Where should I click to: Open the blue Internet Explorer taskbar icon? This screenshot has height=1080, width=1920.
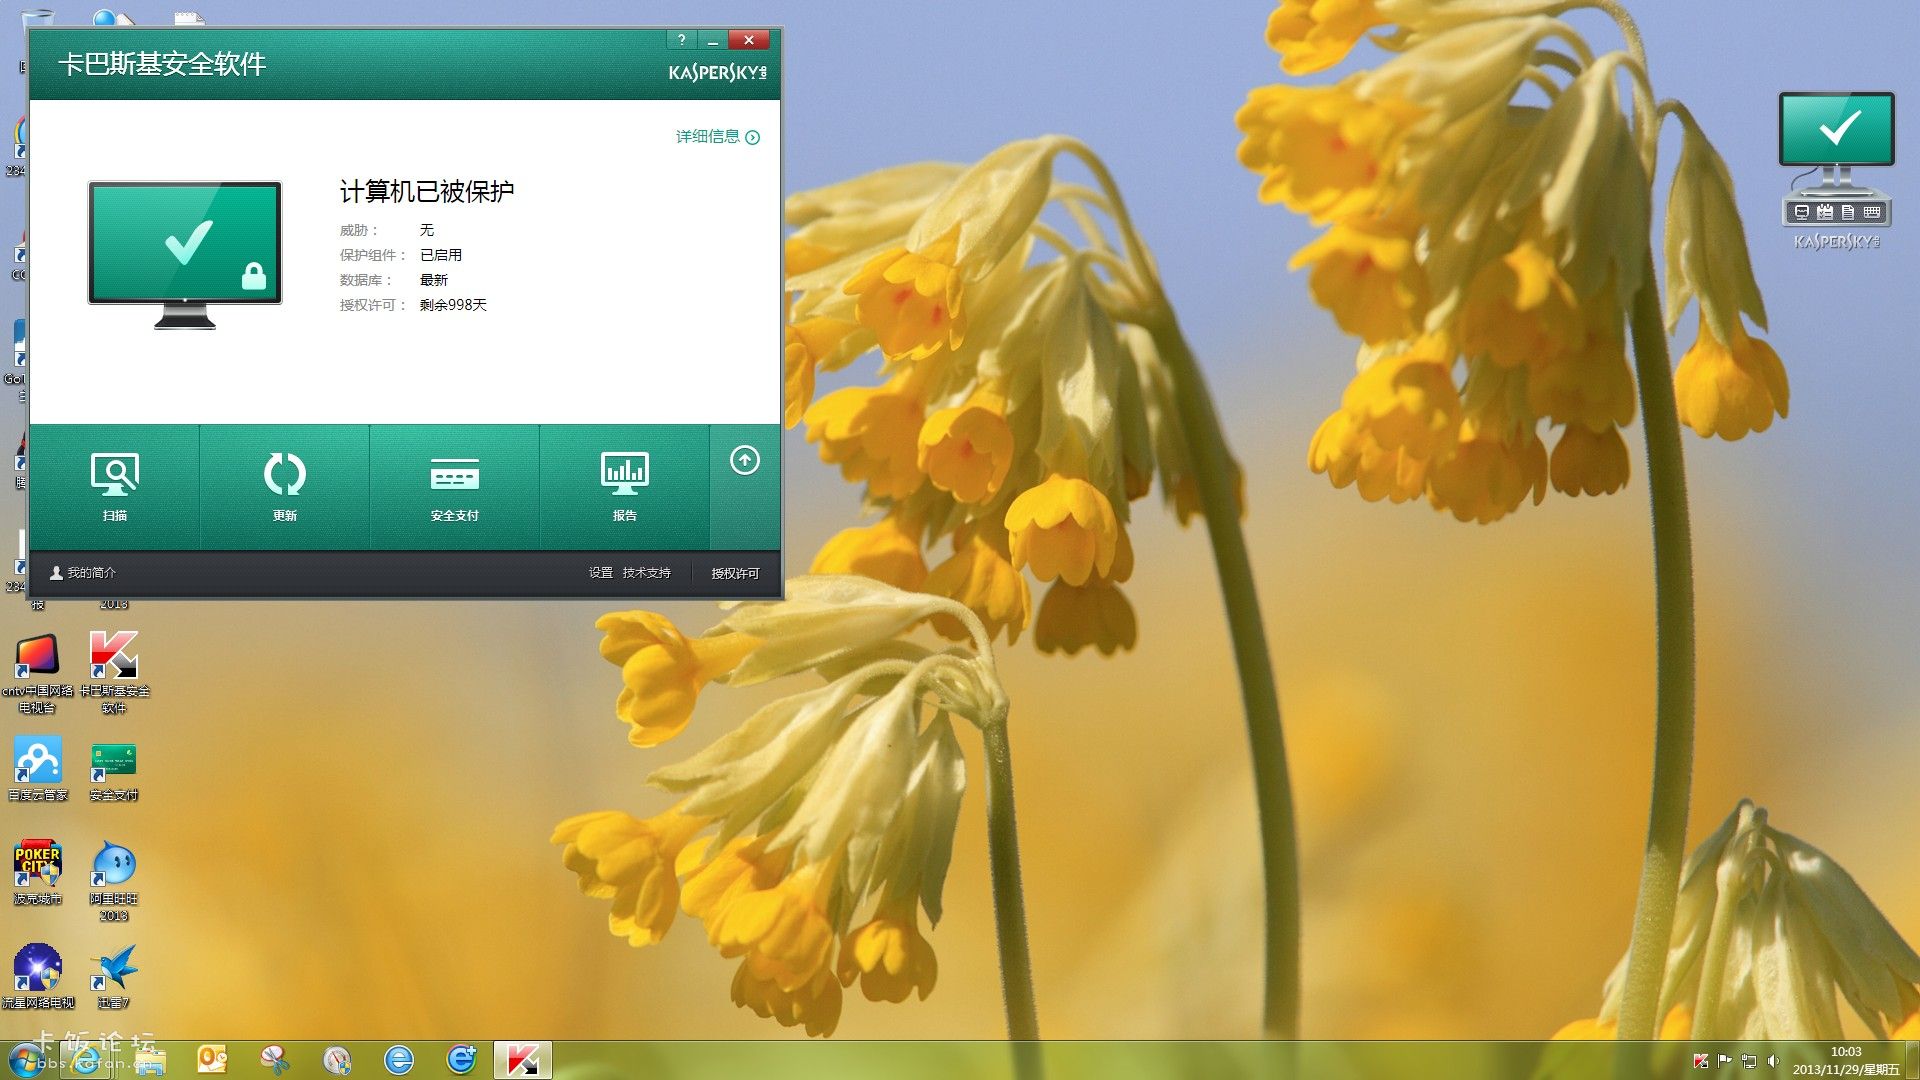[399, 1060]
